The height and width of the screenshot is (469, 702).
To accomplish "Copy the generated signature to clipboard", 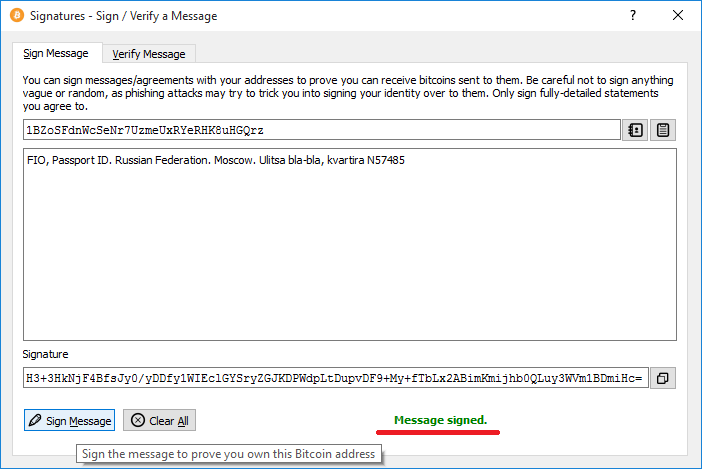I will (664, 378).
